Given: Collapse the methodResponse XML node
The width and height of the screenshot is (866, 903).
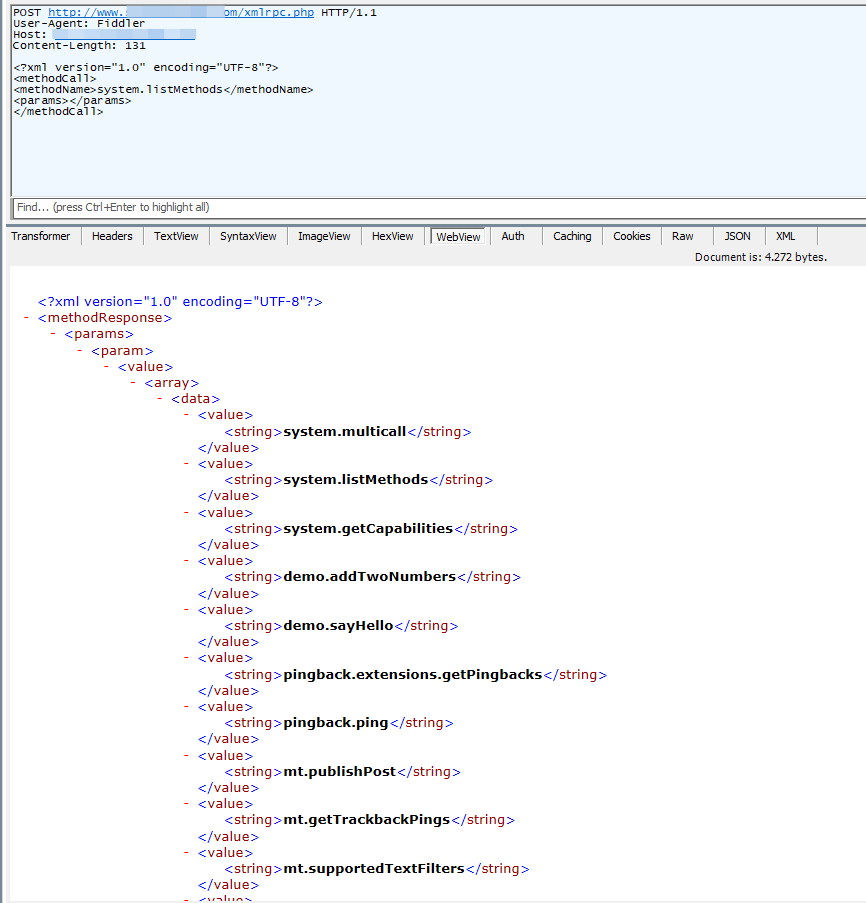Looking at the screenshot, I should coord(25,318).
